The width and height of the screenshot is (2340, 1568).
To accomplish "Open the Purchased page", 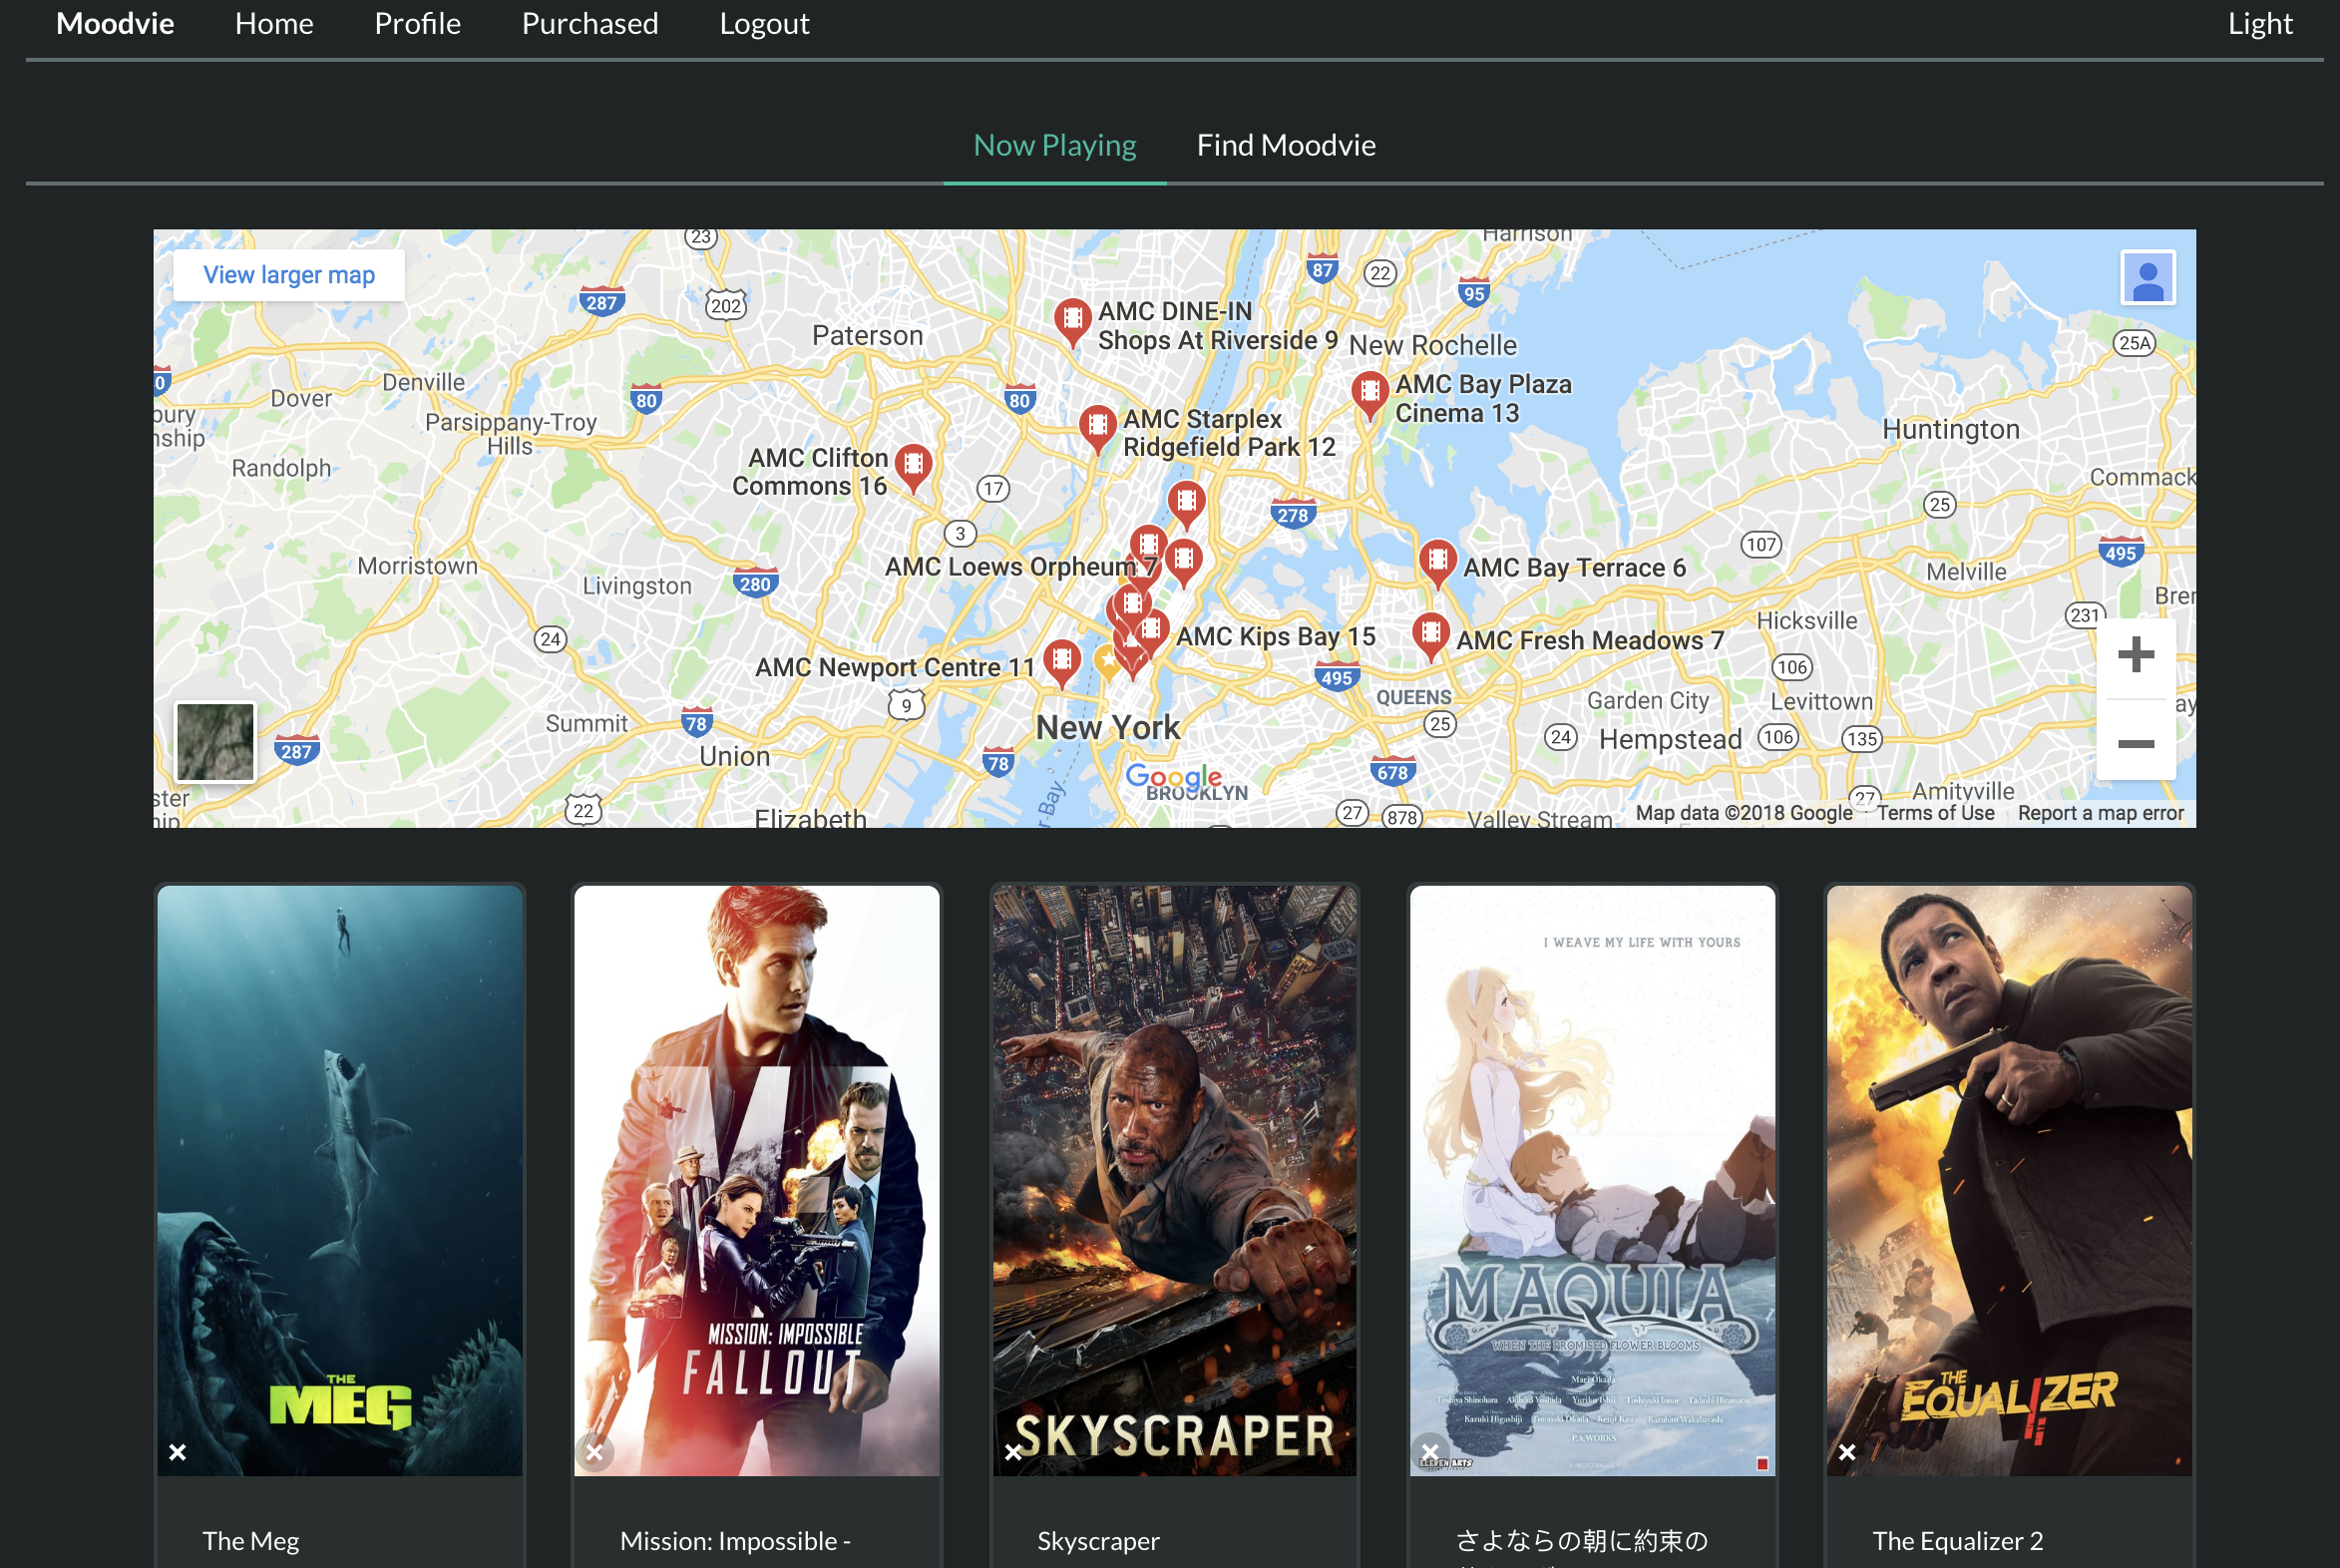I will 590,24.
